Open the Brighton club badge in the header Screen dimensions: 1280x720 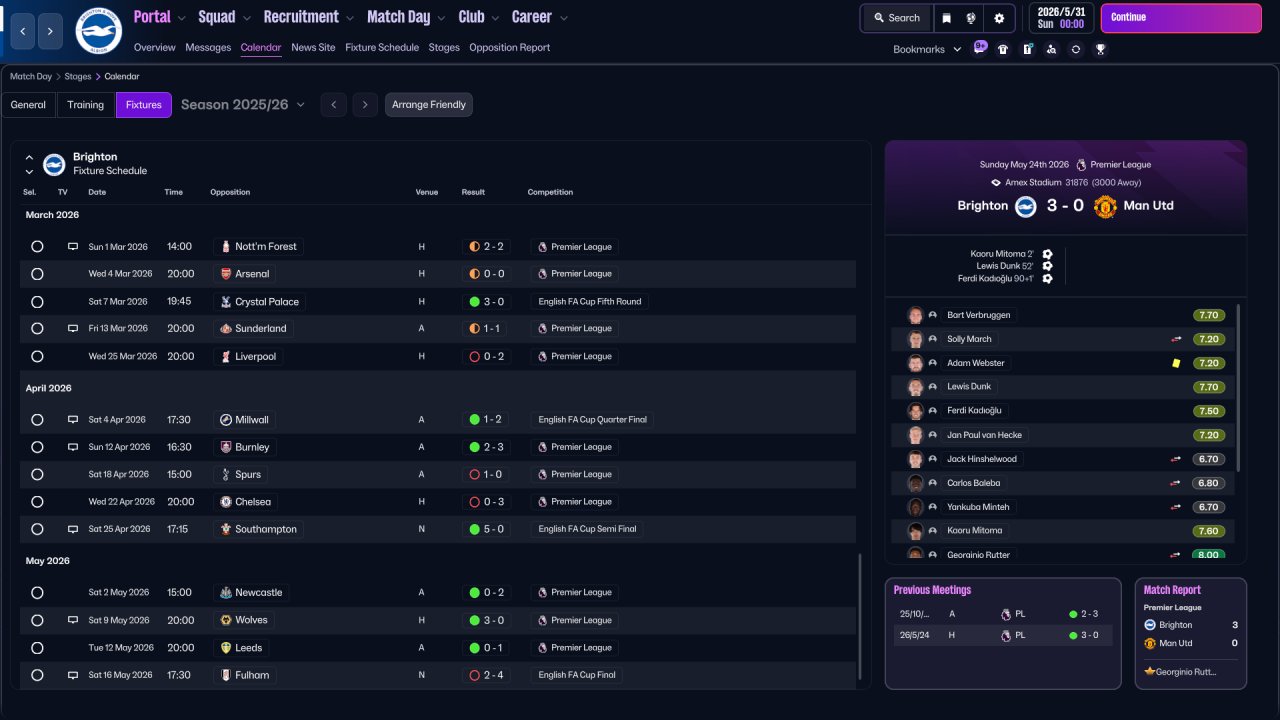(x=98, y=31)
